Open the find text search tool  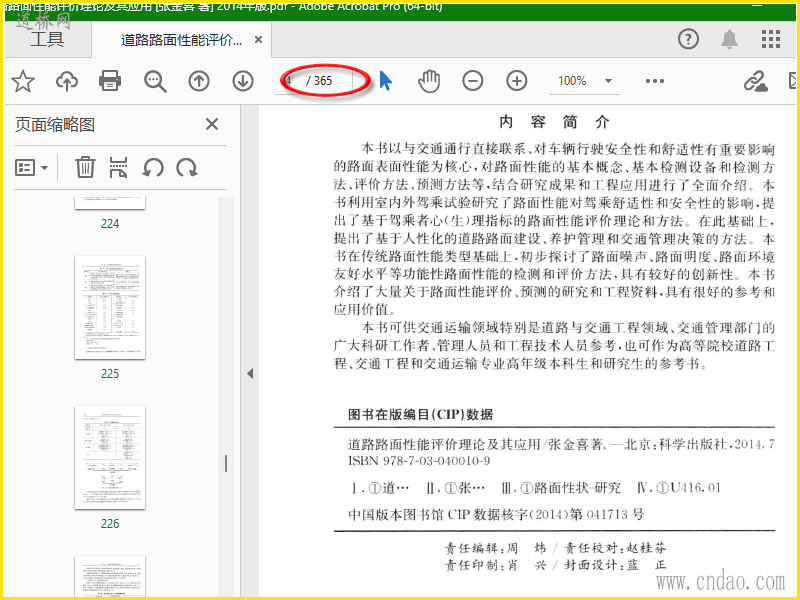tap(155, 81)
